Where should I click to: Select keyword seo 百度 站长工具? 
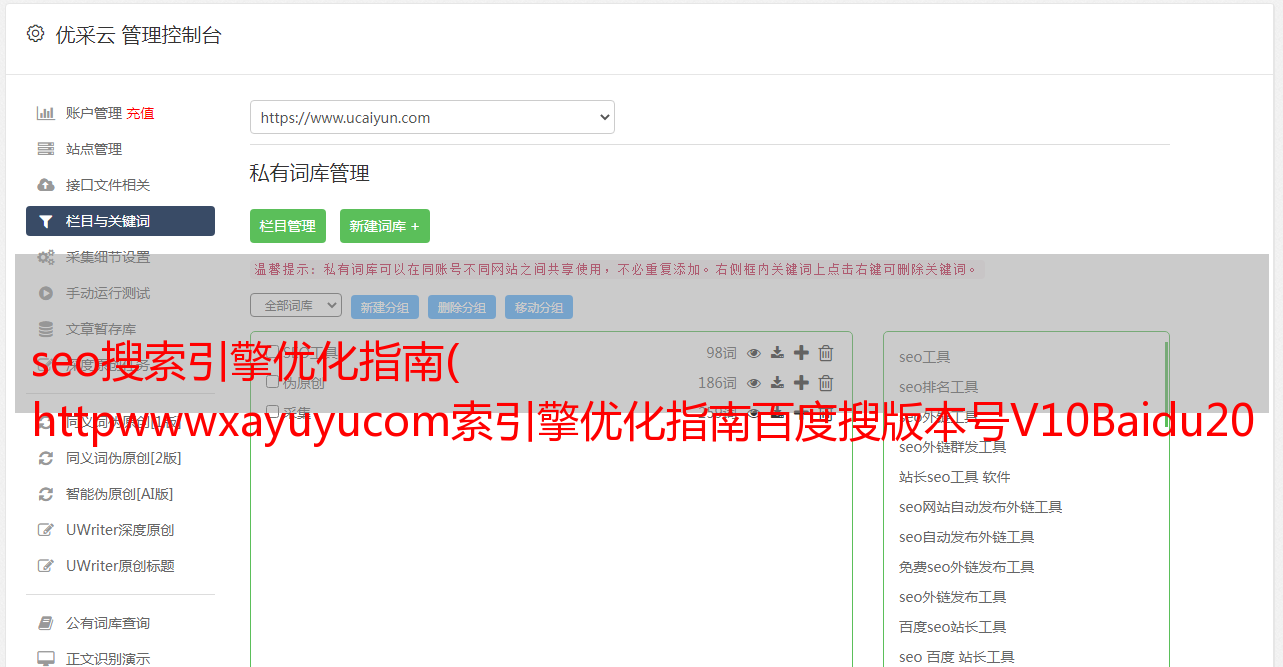pos(957,657)
